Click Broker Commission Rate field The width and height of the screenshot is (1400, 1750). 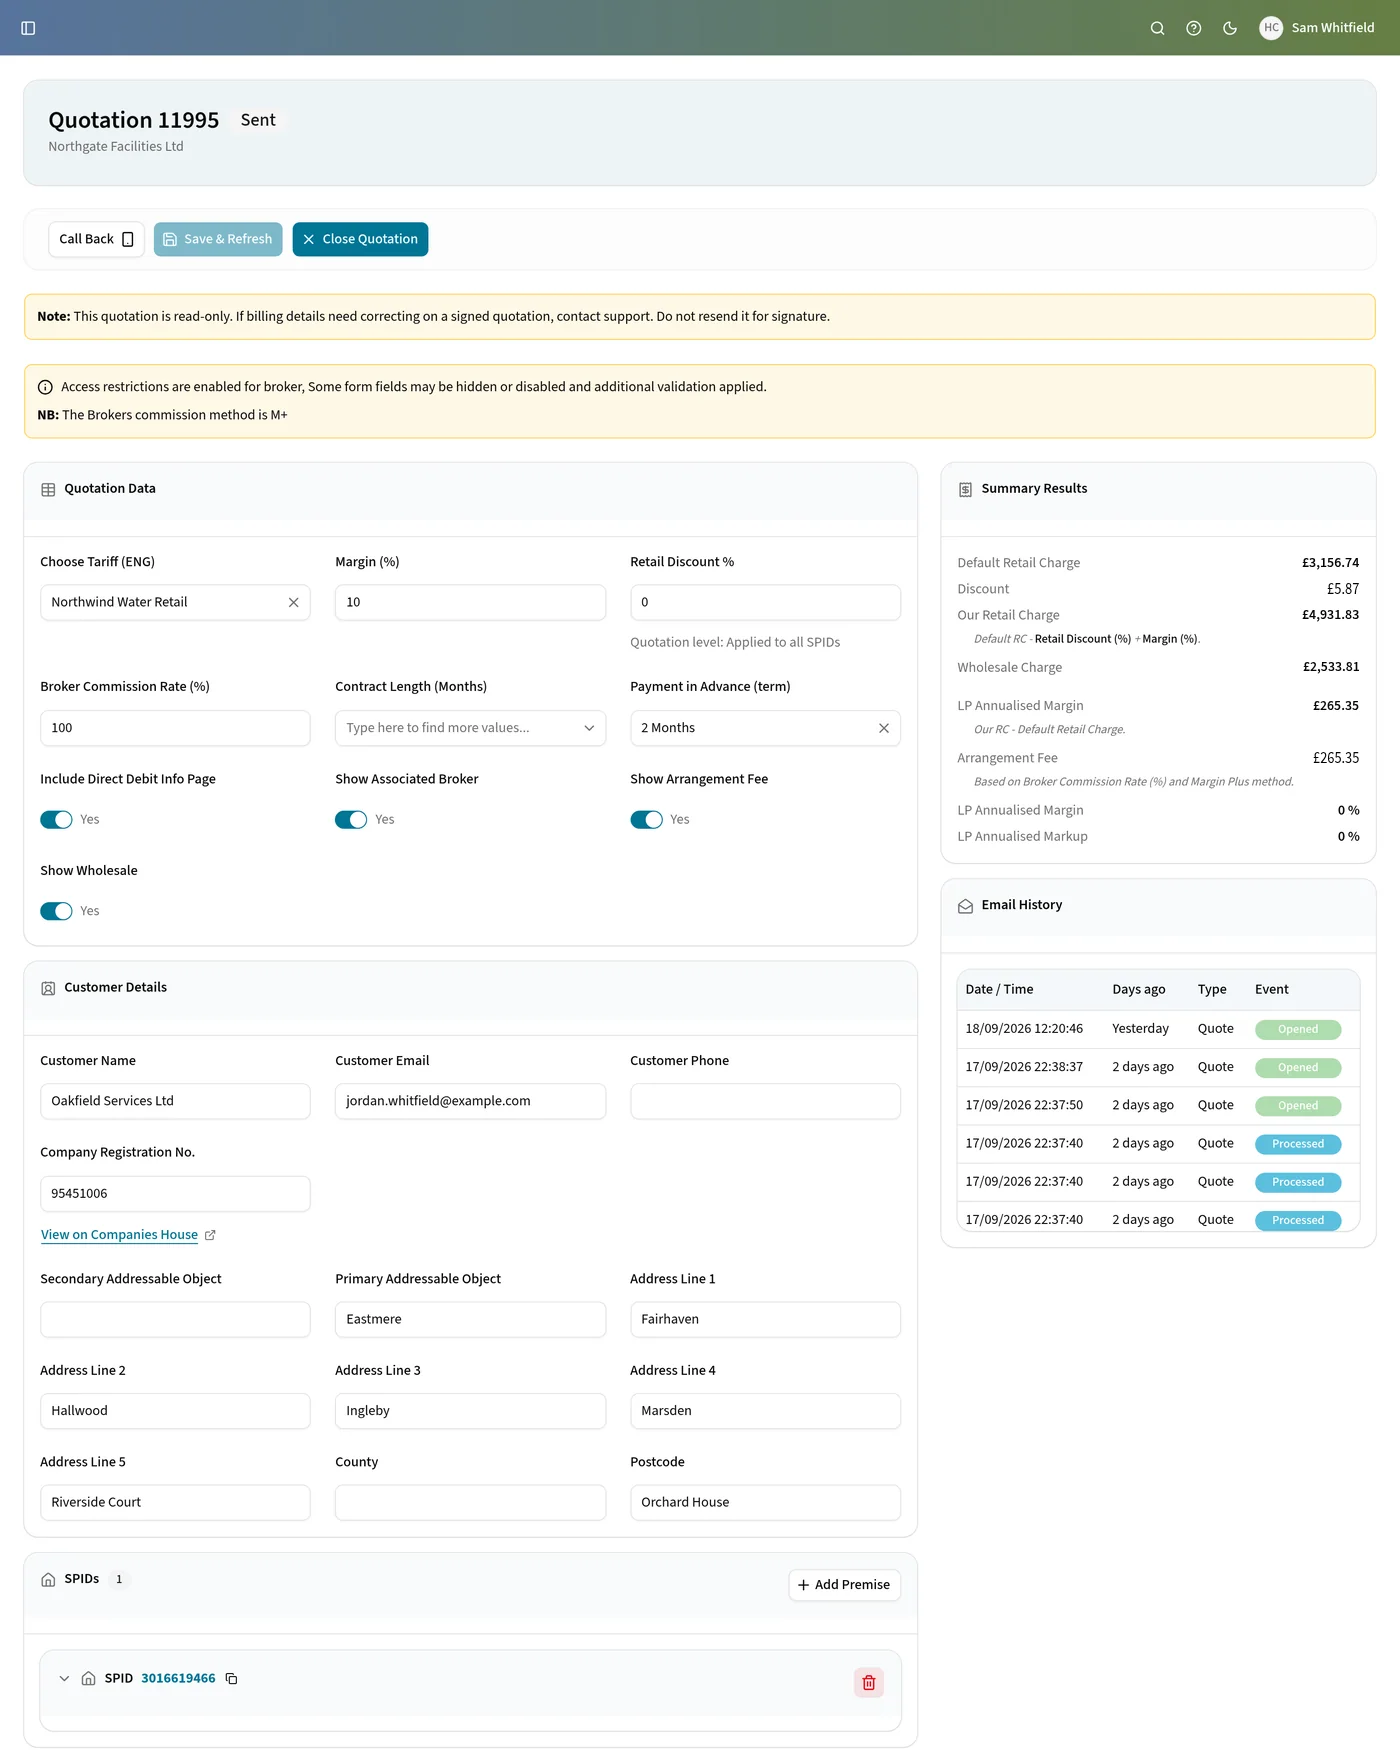175,728
